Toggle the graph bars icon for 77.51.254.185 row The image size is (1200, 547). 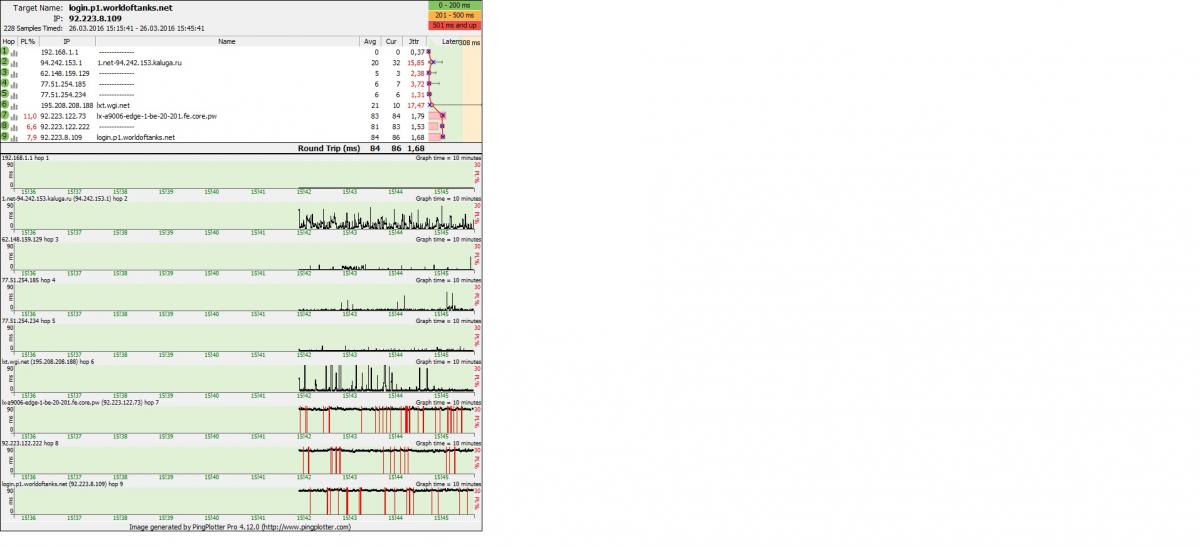(x=14, y=84)
